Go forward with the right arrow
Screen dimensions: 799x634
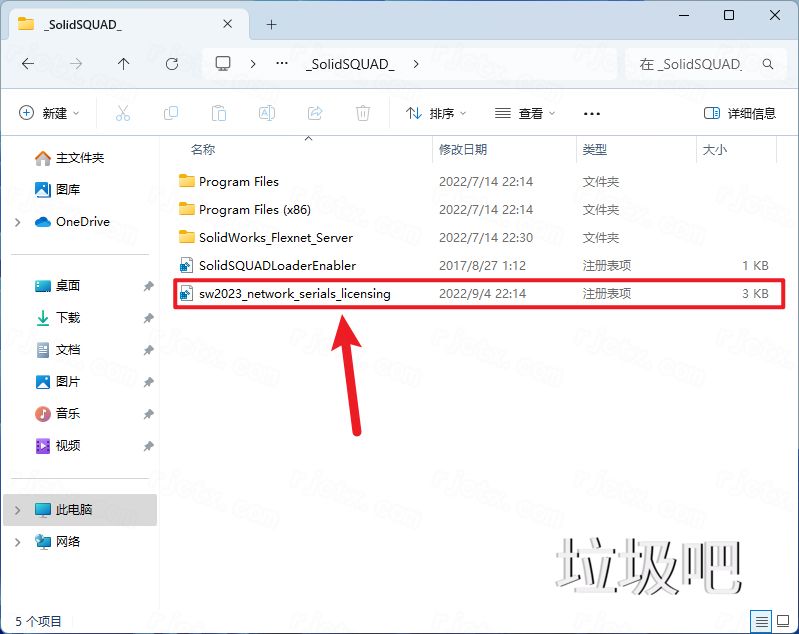[x=76, y=64]
